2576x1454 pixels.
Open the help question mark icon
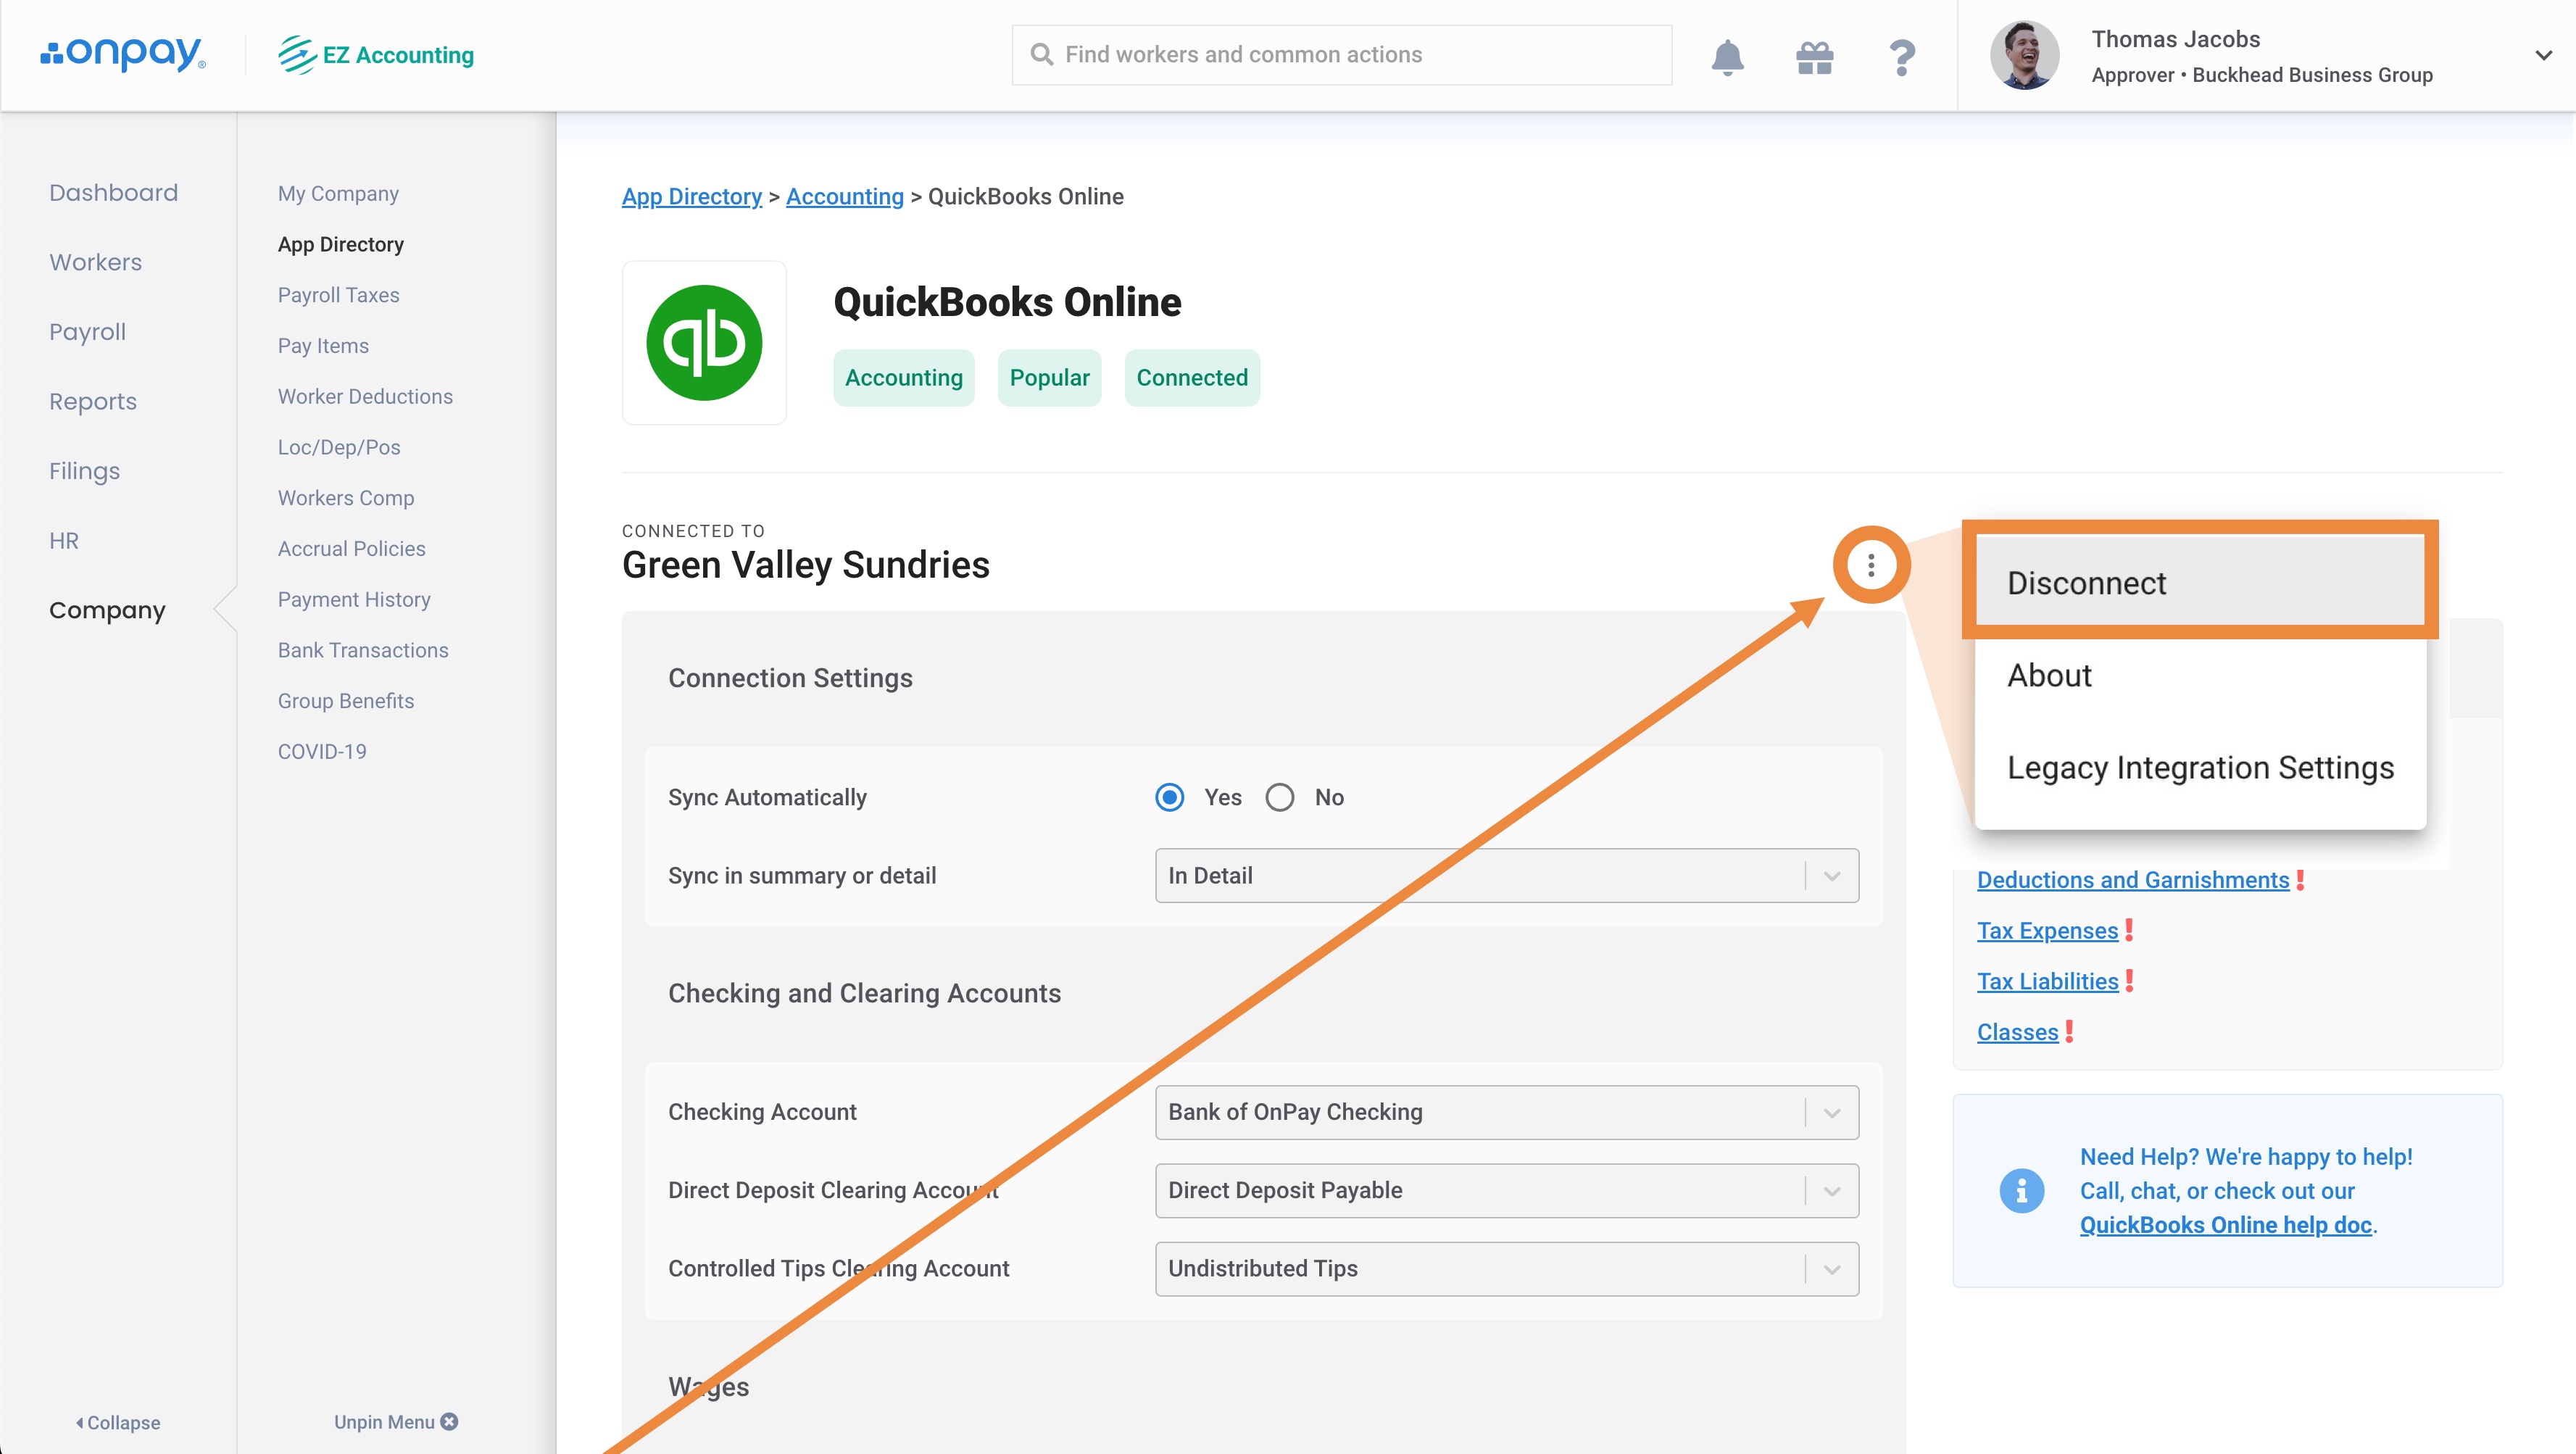point(1902,57)
